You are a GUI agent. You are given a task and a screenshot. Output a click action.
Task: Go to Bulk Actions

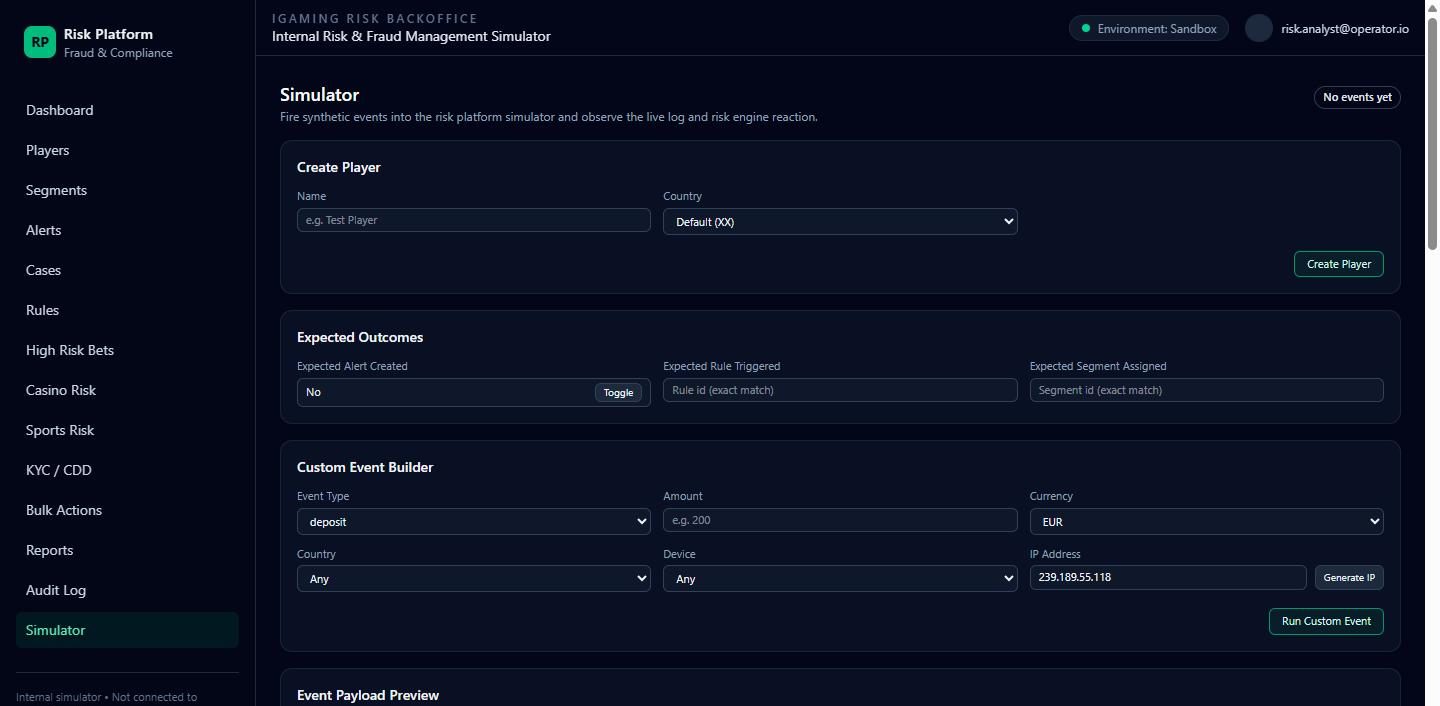pyautogui.click(x=127, y=510)
